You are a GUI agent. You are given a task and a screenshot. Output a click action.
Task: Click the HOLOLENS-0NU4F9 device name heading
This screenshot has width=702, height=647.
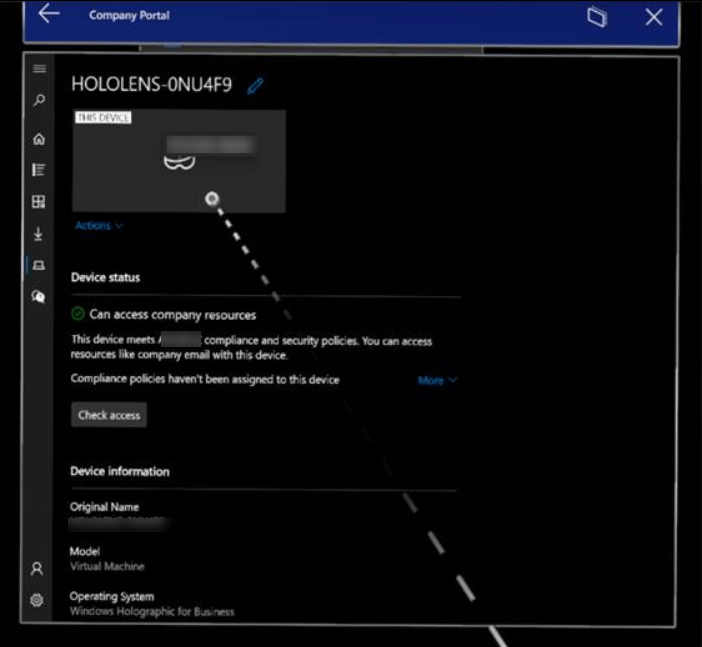(x=151, y=85)
